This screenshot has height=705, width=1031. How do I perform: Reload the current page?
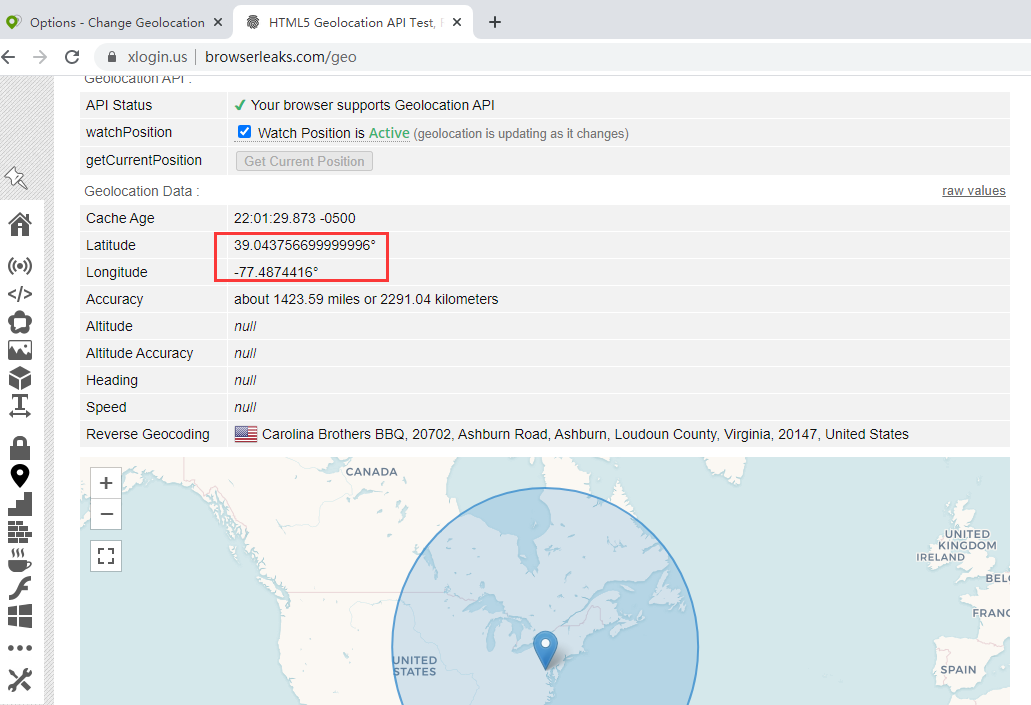pos(72,57)
